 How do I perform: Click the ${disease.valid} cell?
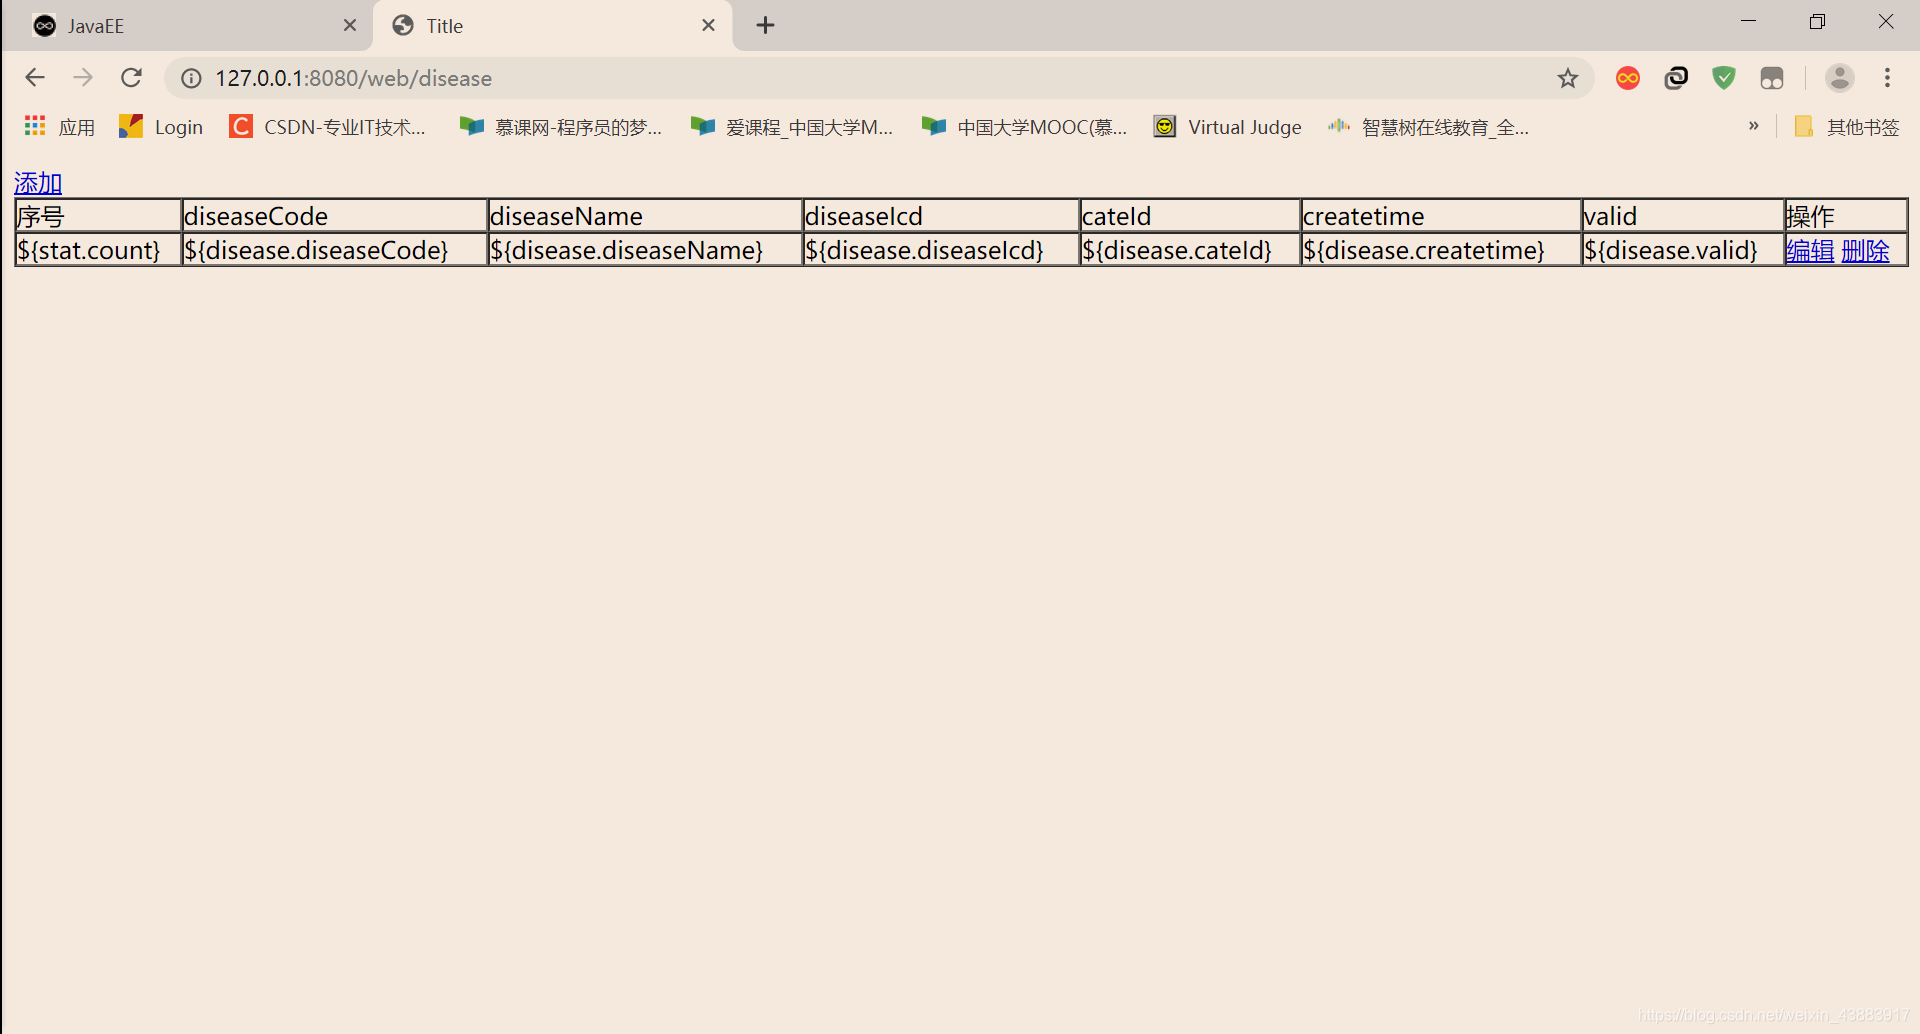(1683, 250)
